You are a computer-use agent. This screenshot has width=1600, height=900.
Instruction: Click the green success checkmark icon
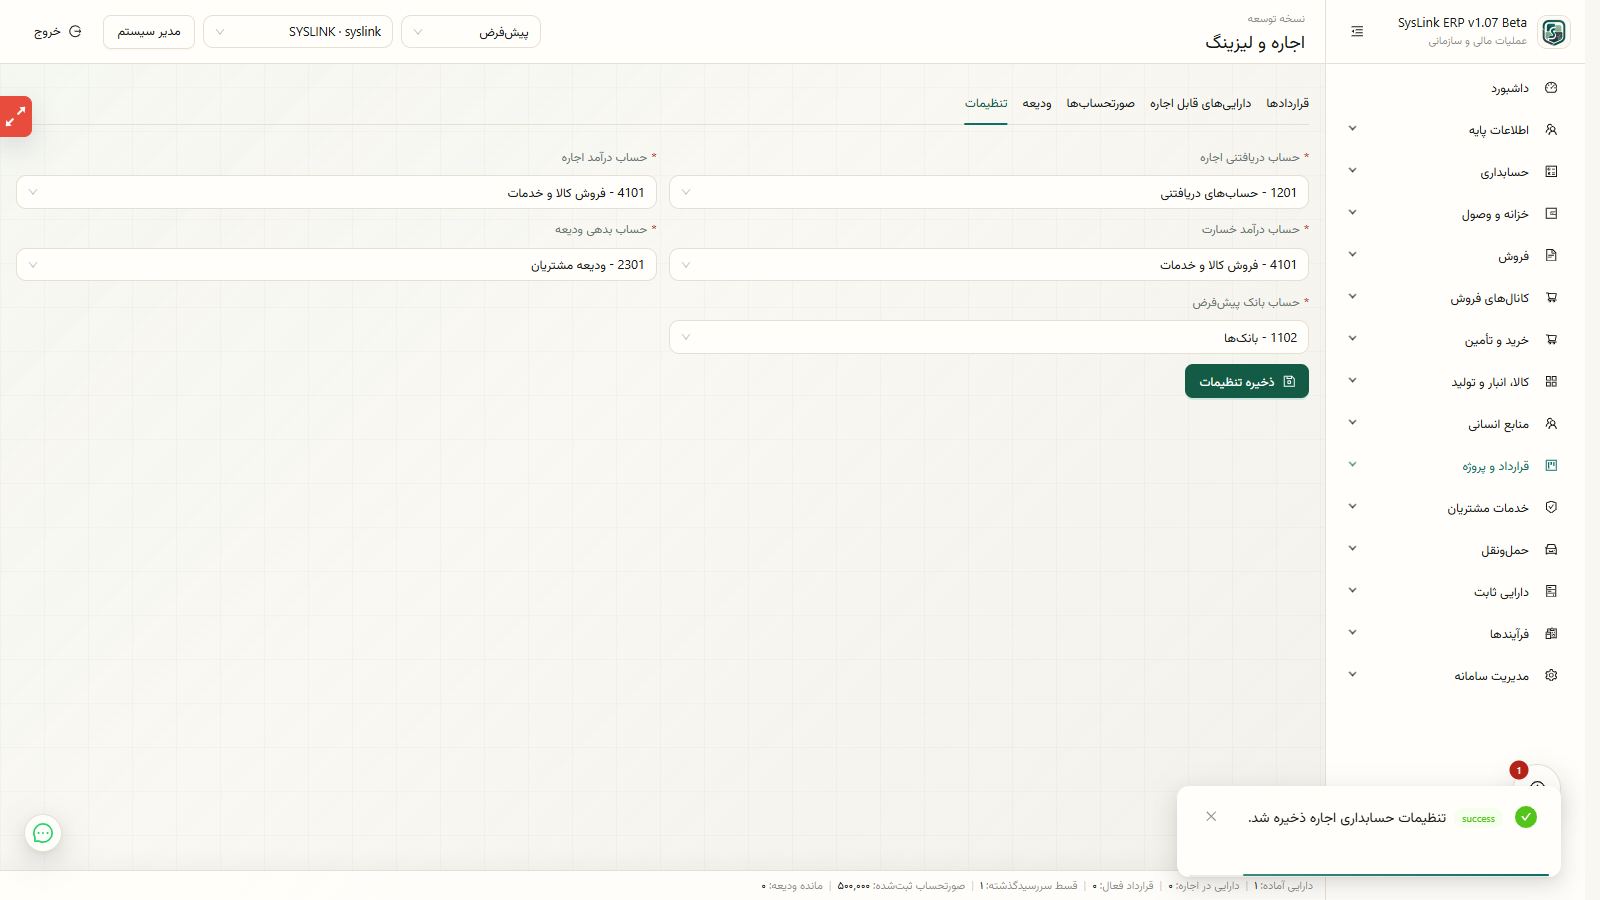tap(1525, 817)
